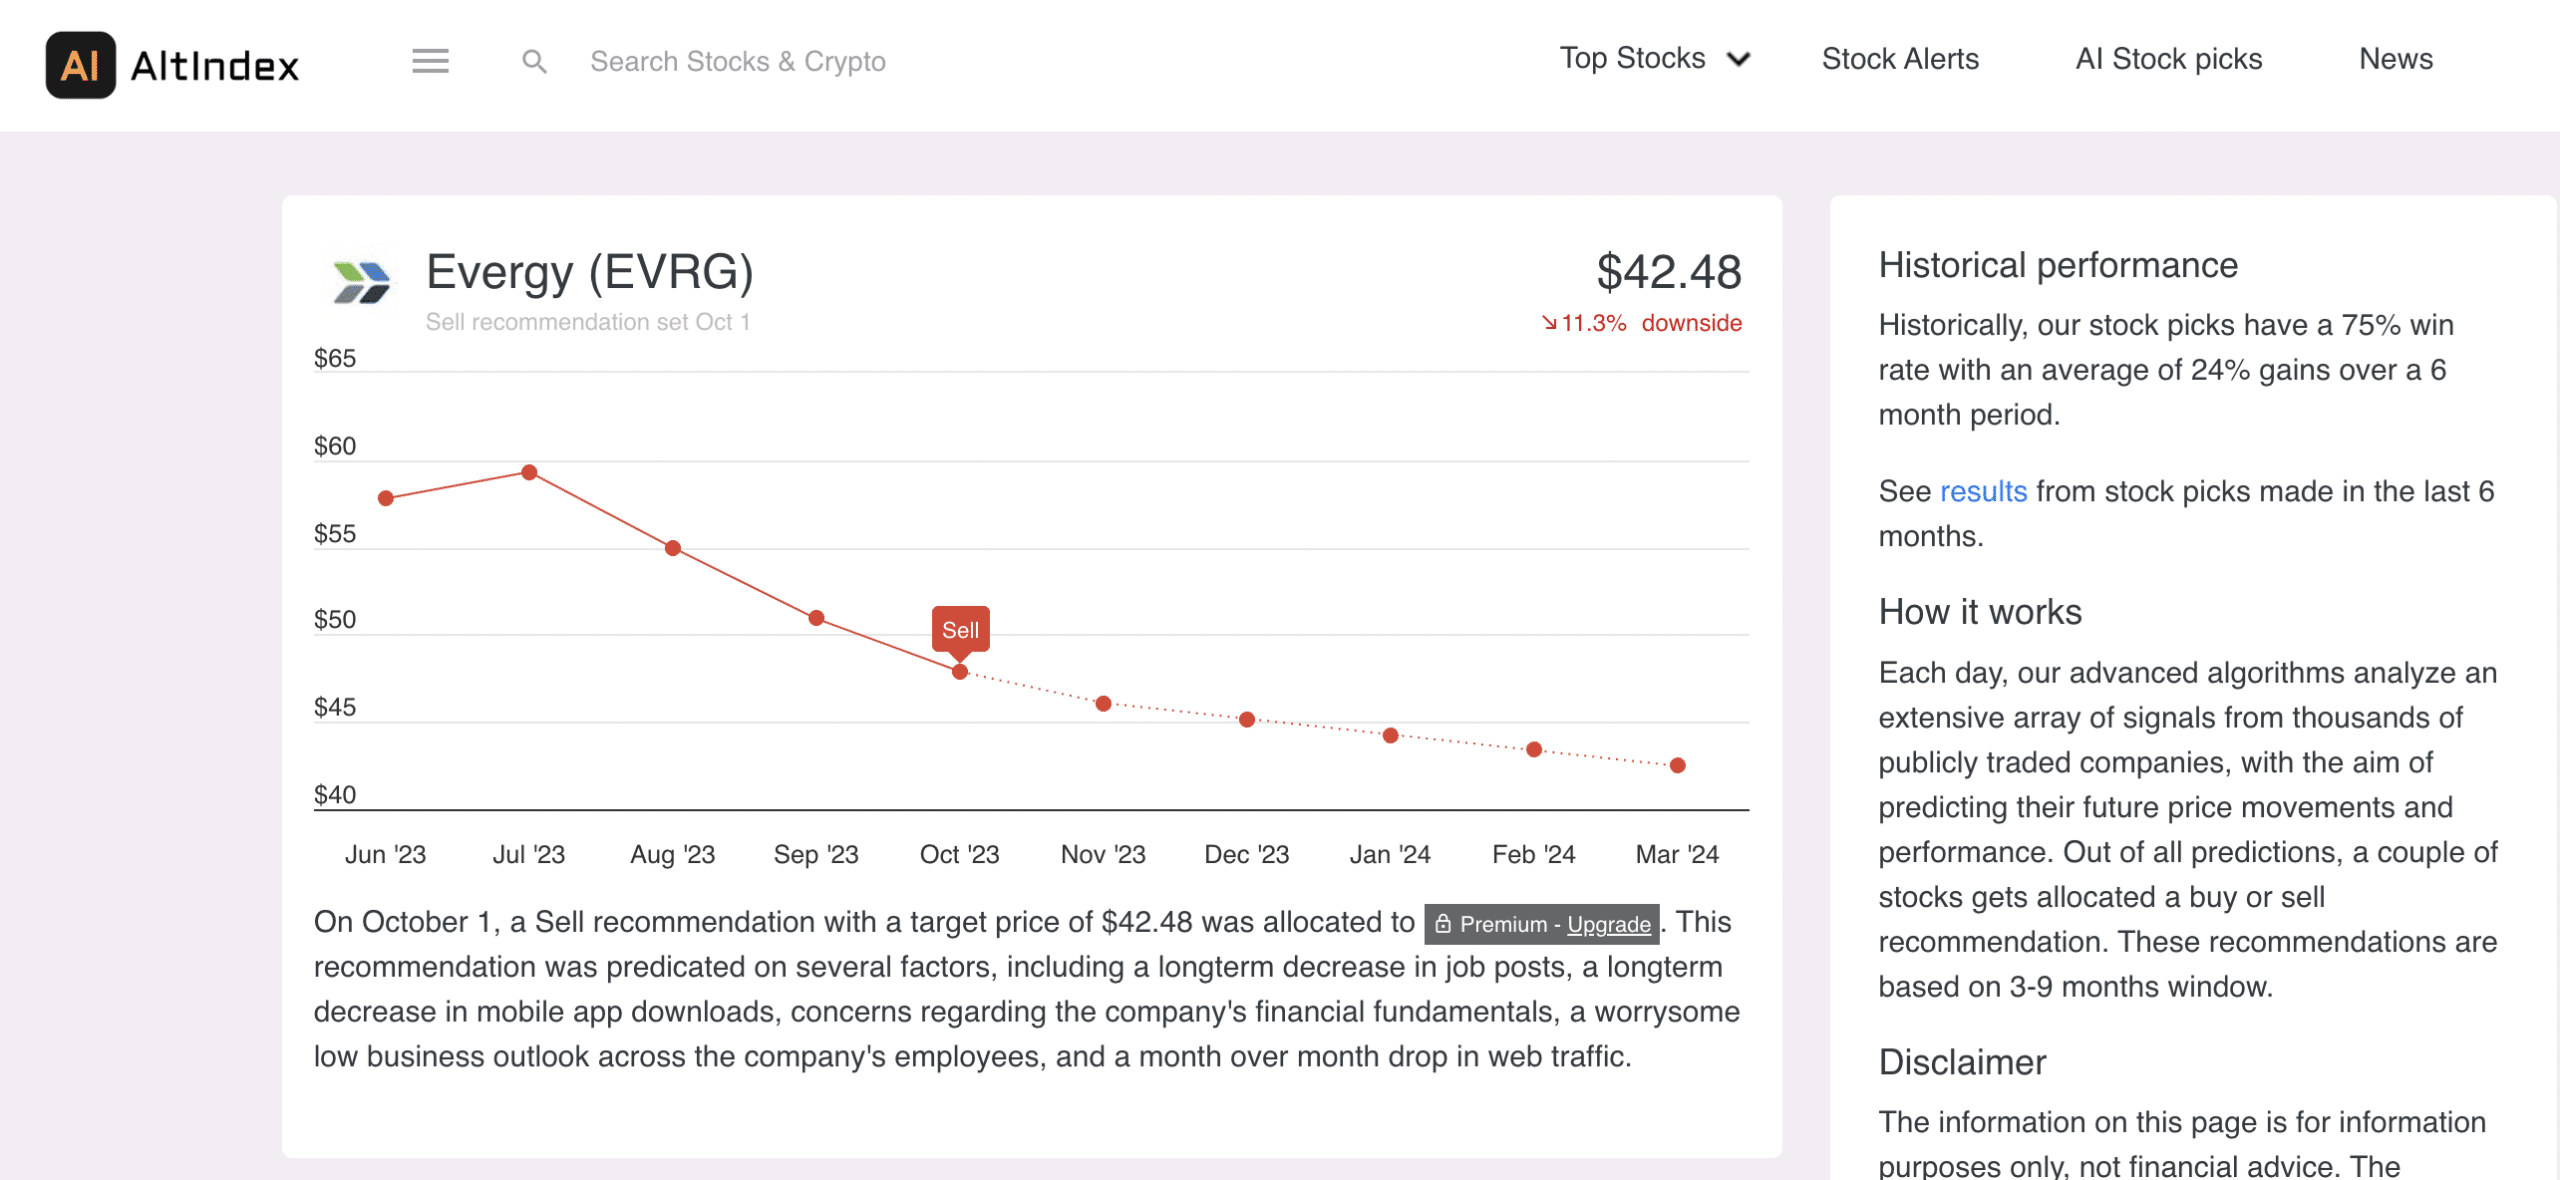Select the Feb '24 data point

[1535, 749]
